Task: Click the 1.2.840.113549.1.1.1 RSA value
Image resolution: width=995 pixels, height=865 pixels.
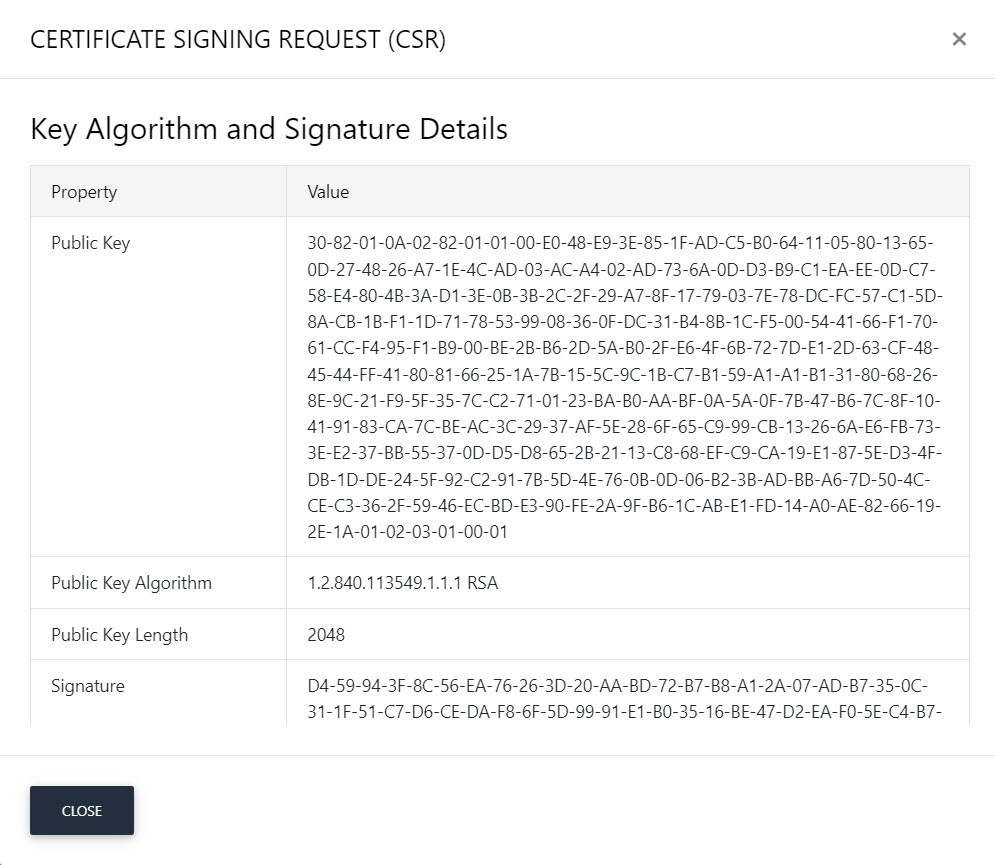Action: point(403,583)
